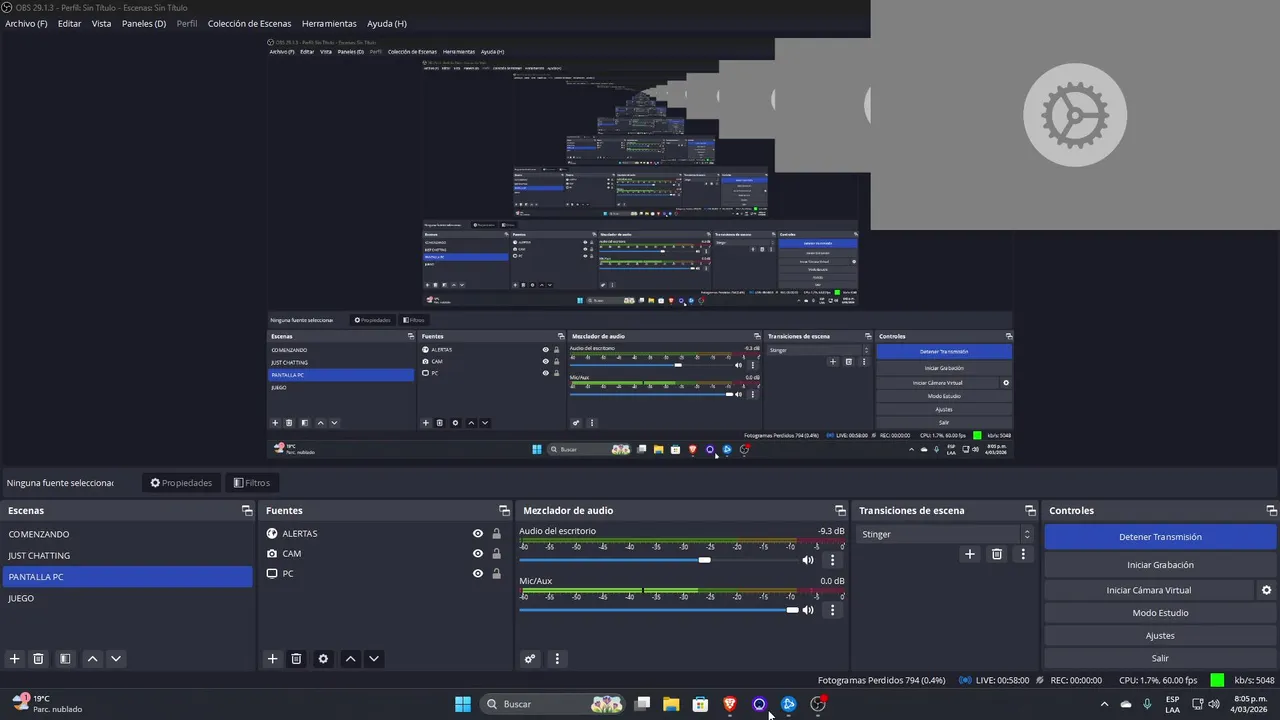Add a scene transition with plus
1280x720 pixels.
pyautogui.click(x=969, y=554)
